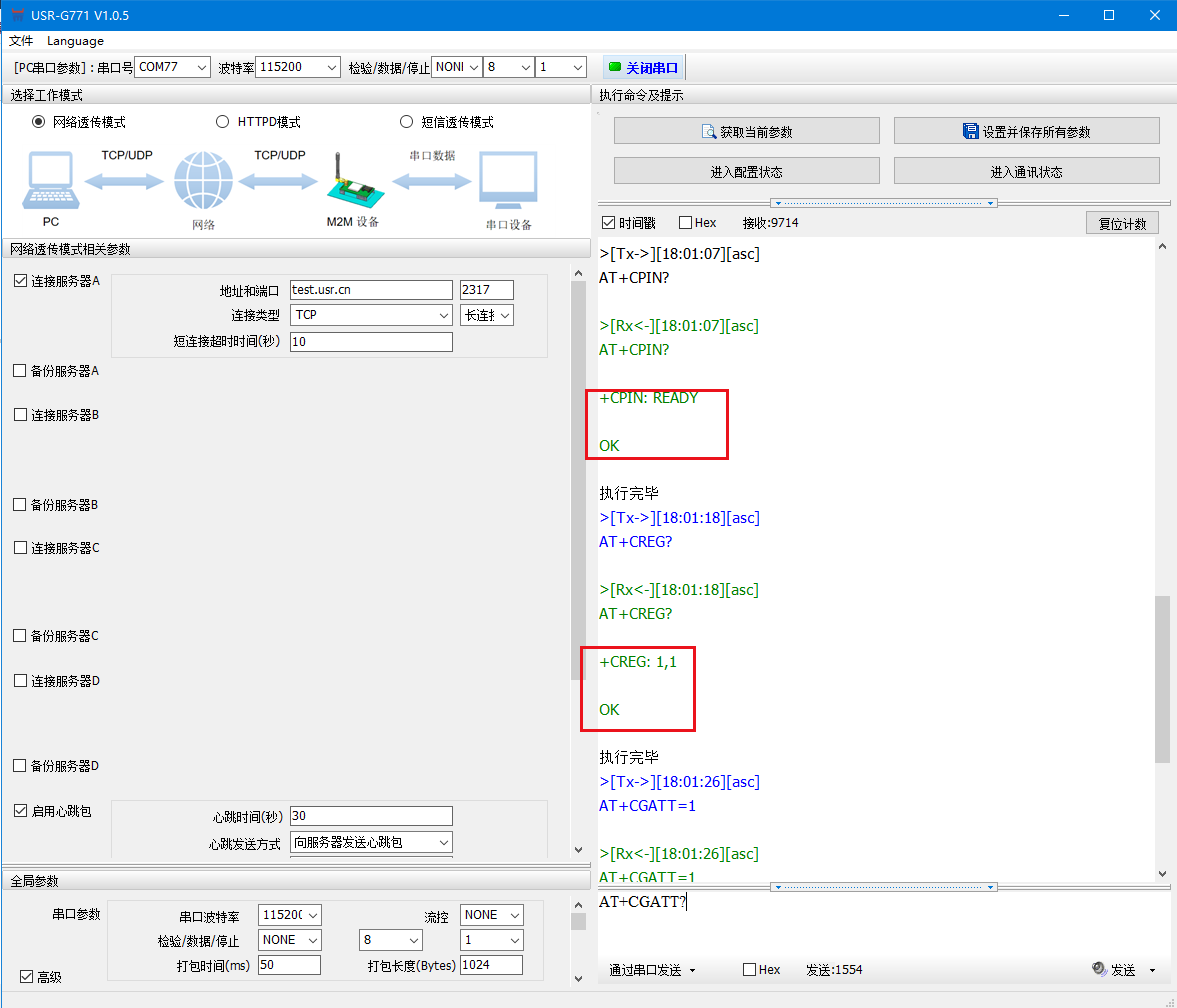The height and width of the screenshot is (1008, 1177).
Task: Enable the Connect Server B checkbox
Action: coord(20,414)
